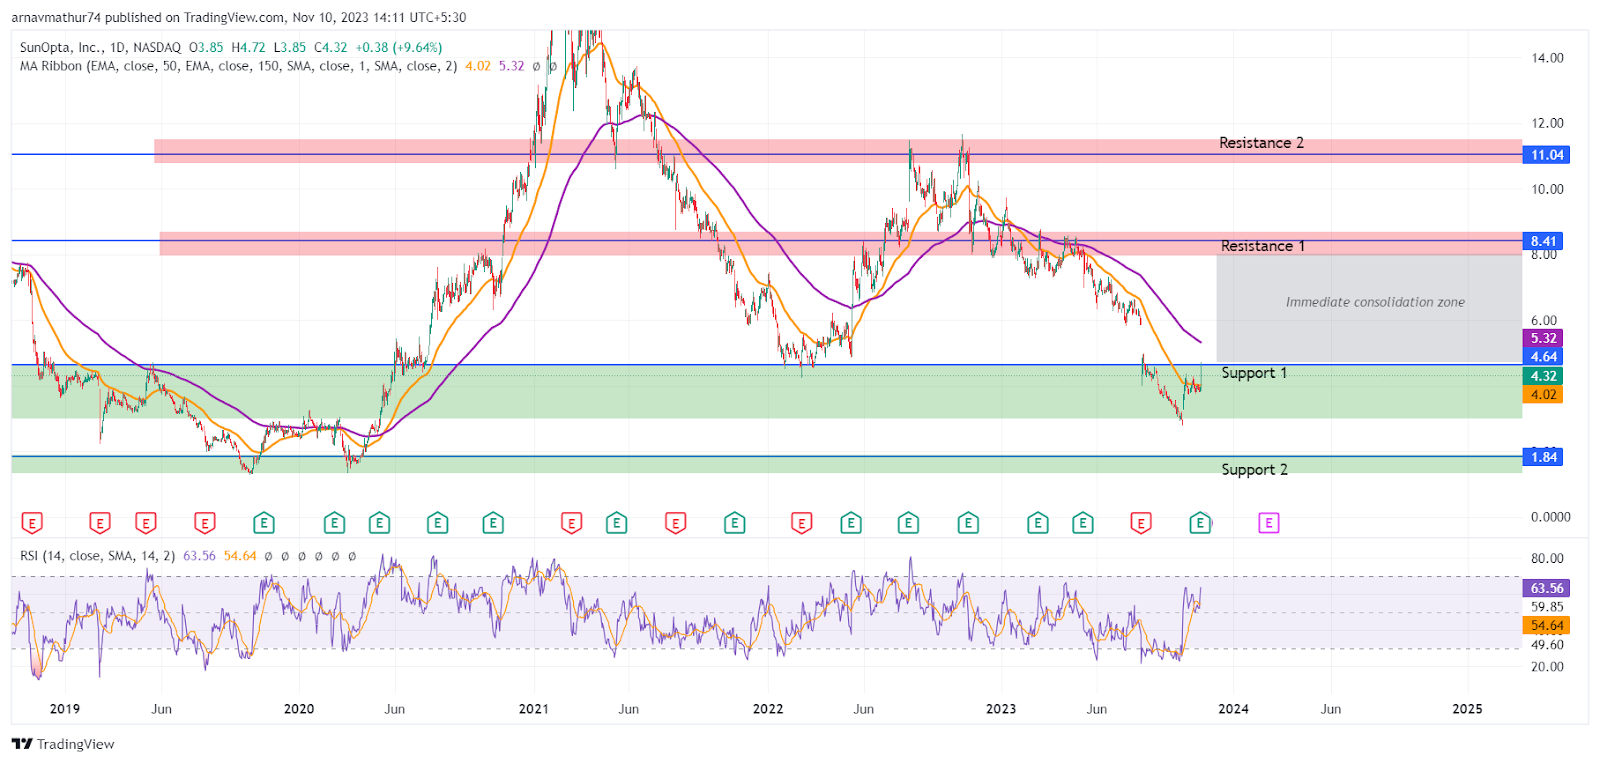Image resolution: width=1600 pixels, height=763 pixels.
Task: Select the purple 5.32 price axis label
Action: click(1543, 338)
